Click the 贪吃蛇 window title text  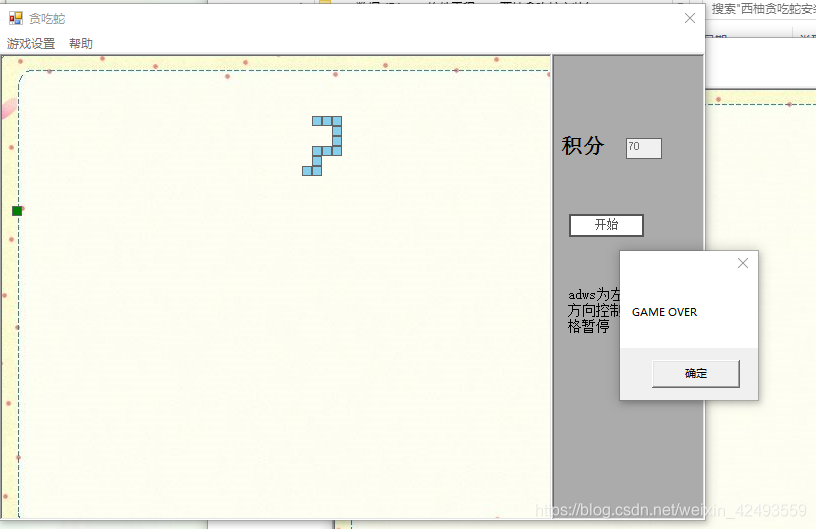(47, 19)
